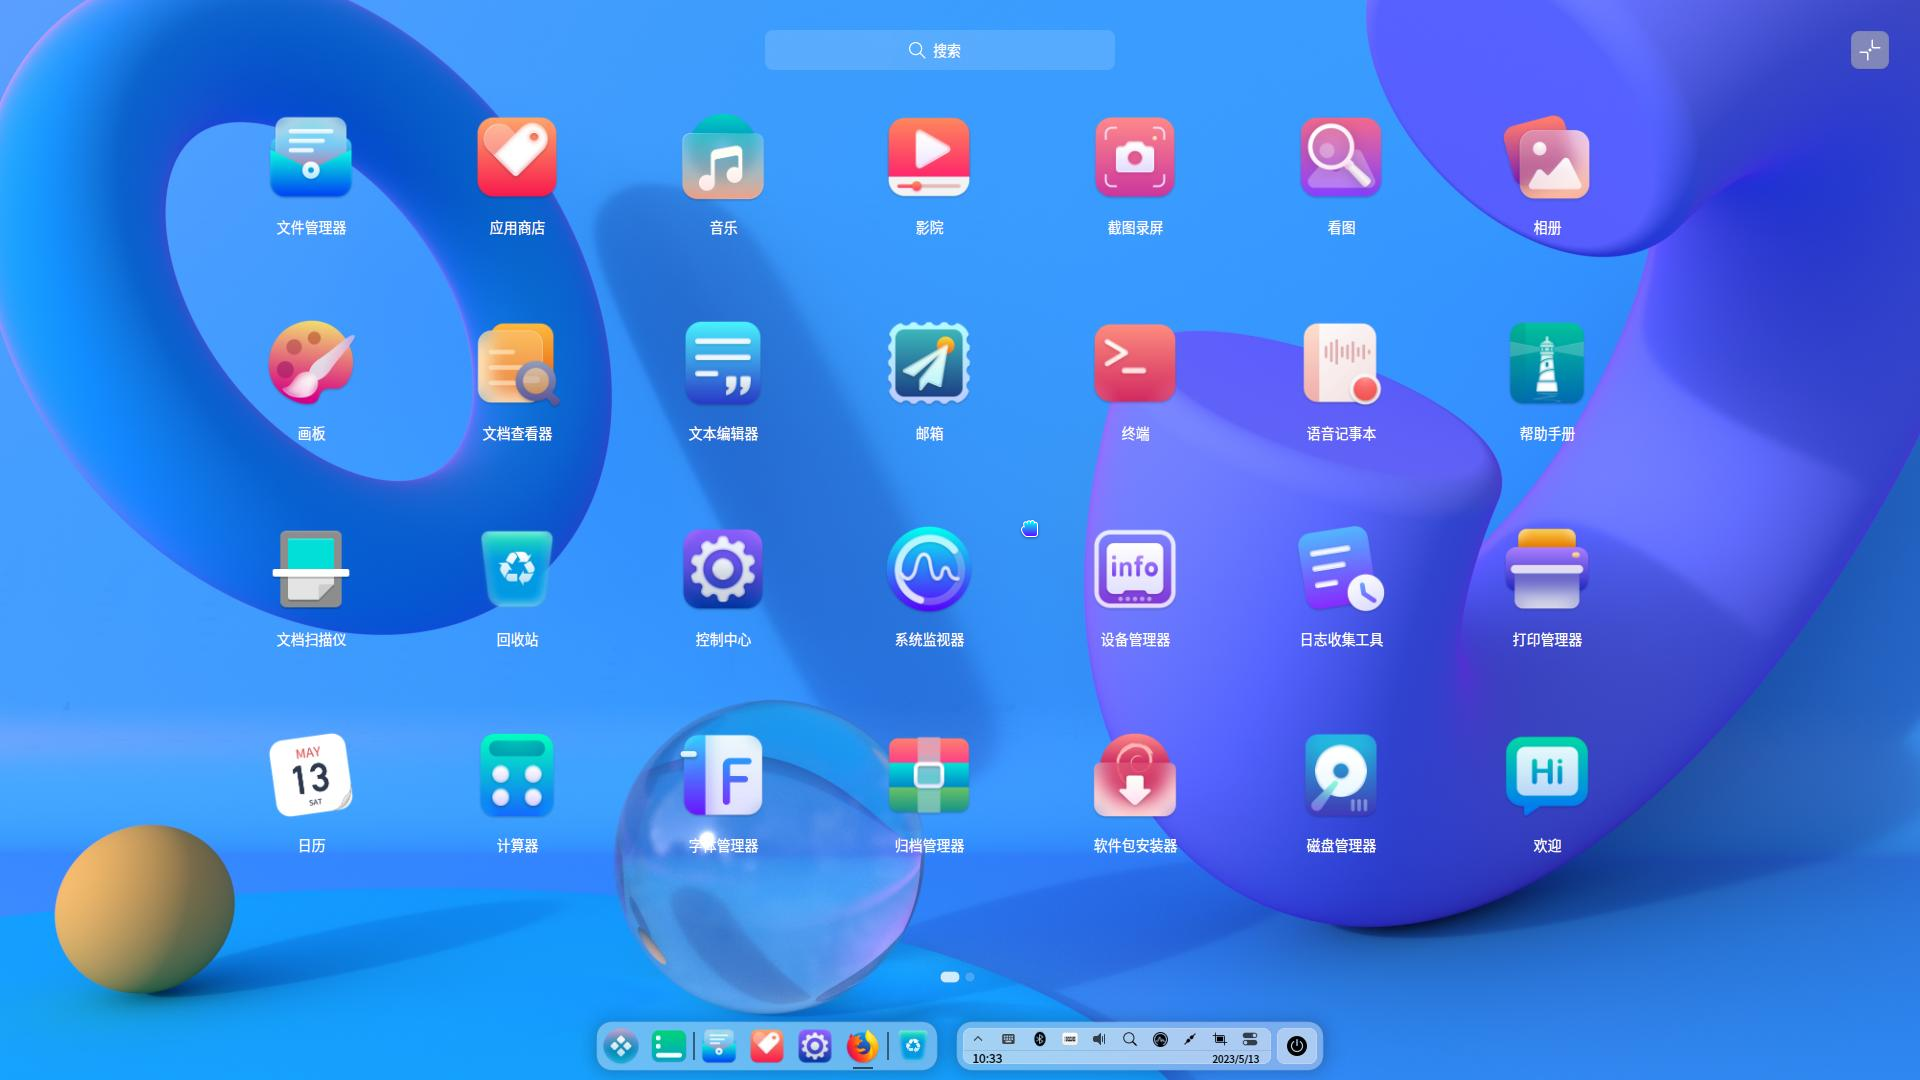
Task: Open the 归档管理器 archive manager
Action: pos(928,775)
